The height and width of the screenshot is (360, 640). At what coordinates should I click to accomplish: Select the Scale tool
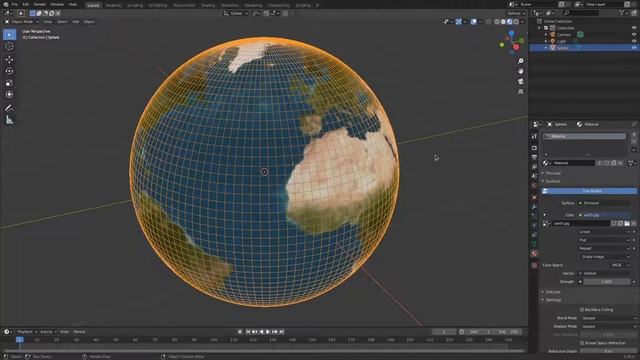coord(9,83)
